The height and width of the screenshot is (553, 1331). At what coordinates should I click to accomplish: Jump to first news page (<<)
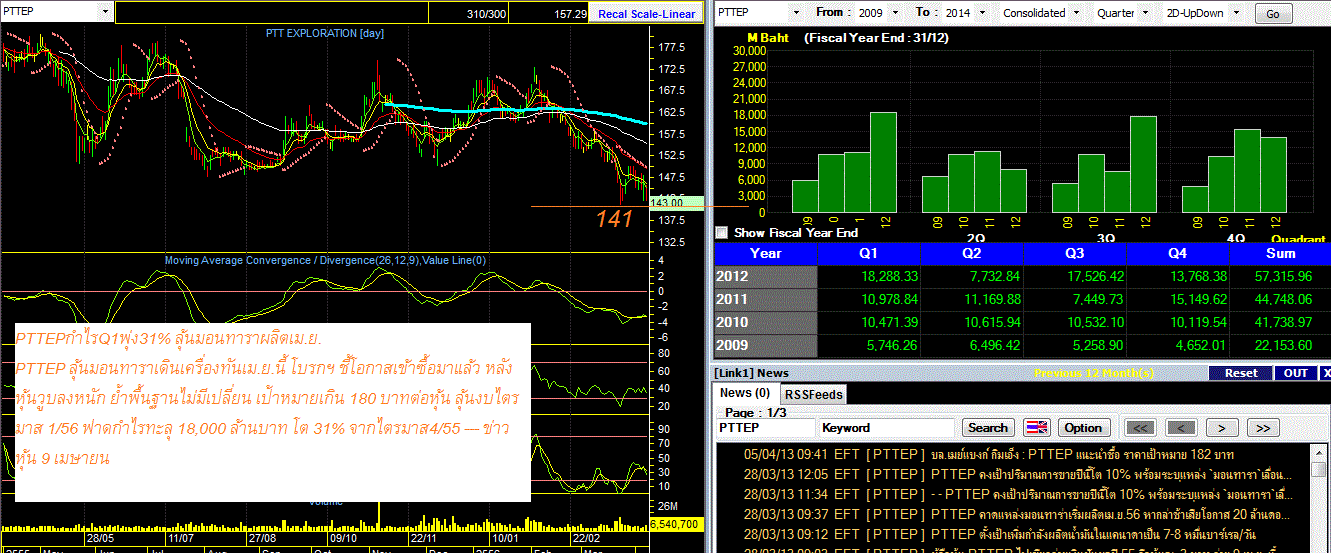click(x=1141, y=428)
